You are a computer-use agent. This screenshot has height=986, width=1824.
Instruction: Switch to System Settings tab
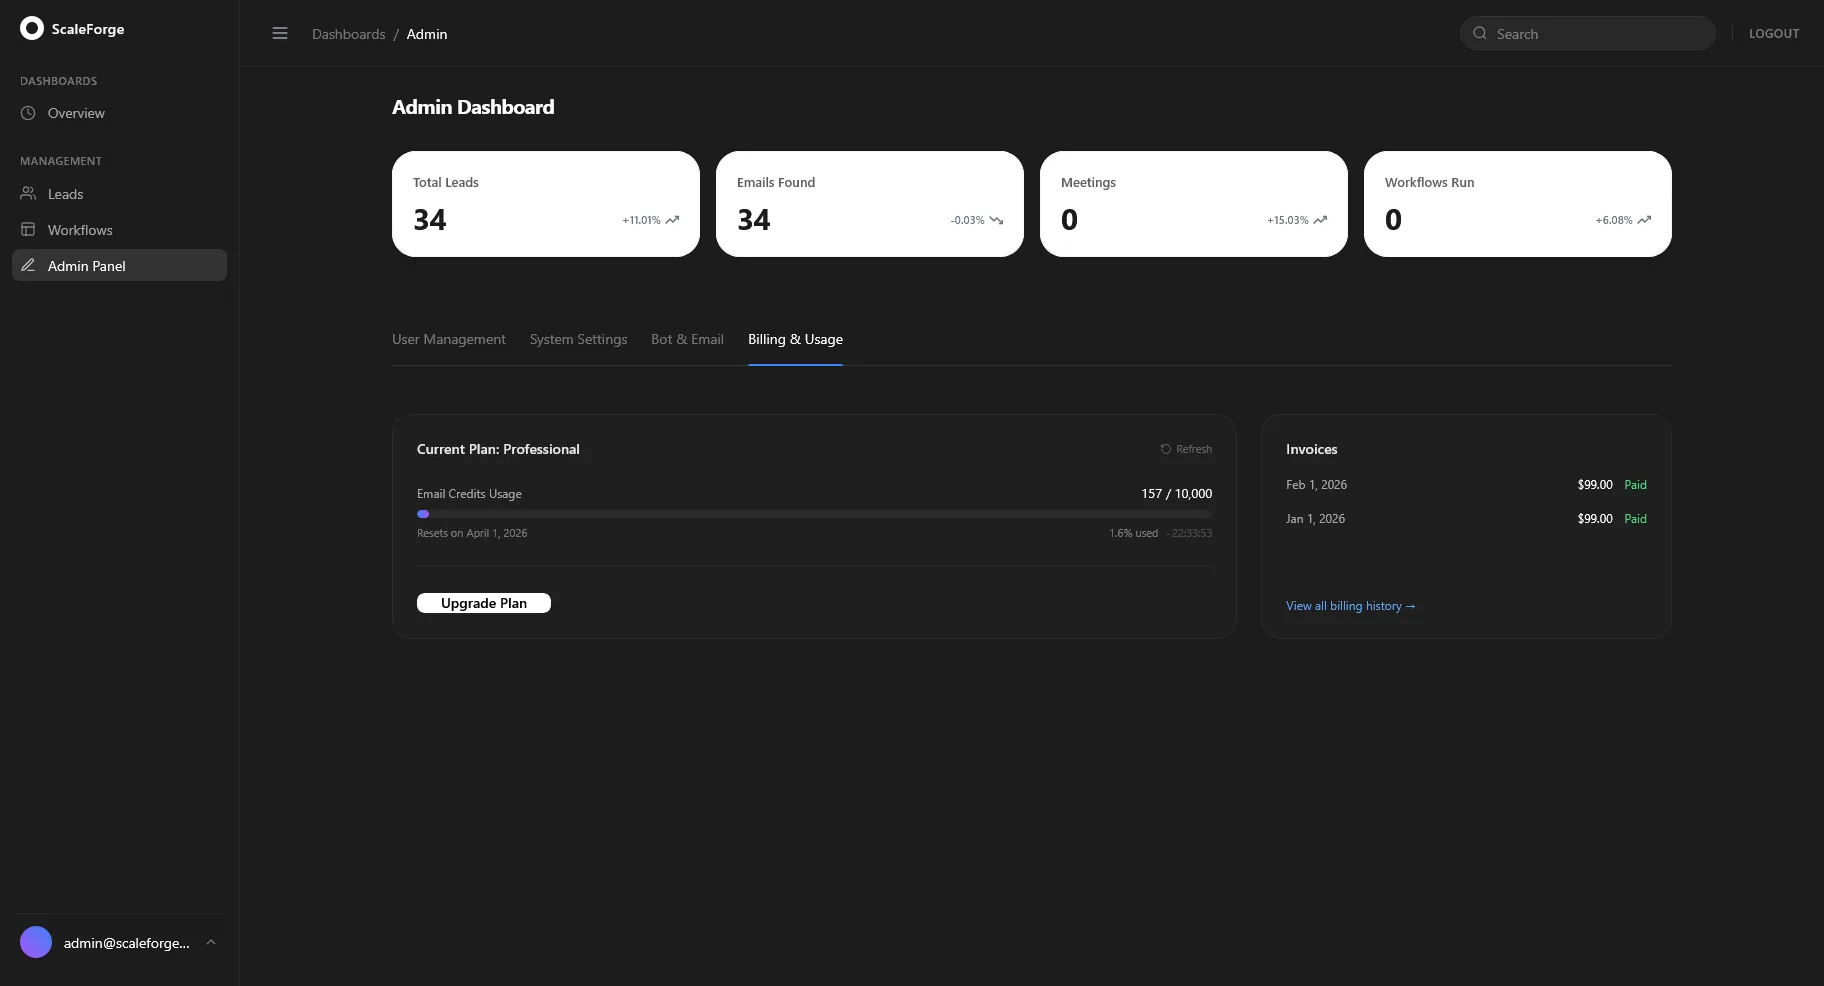[x=578, y=339]
